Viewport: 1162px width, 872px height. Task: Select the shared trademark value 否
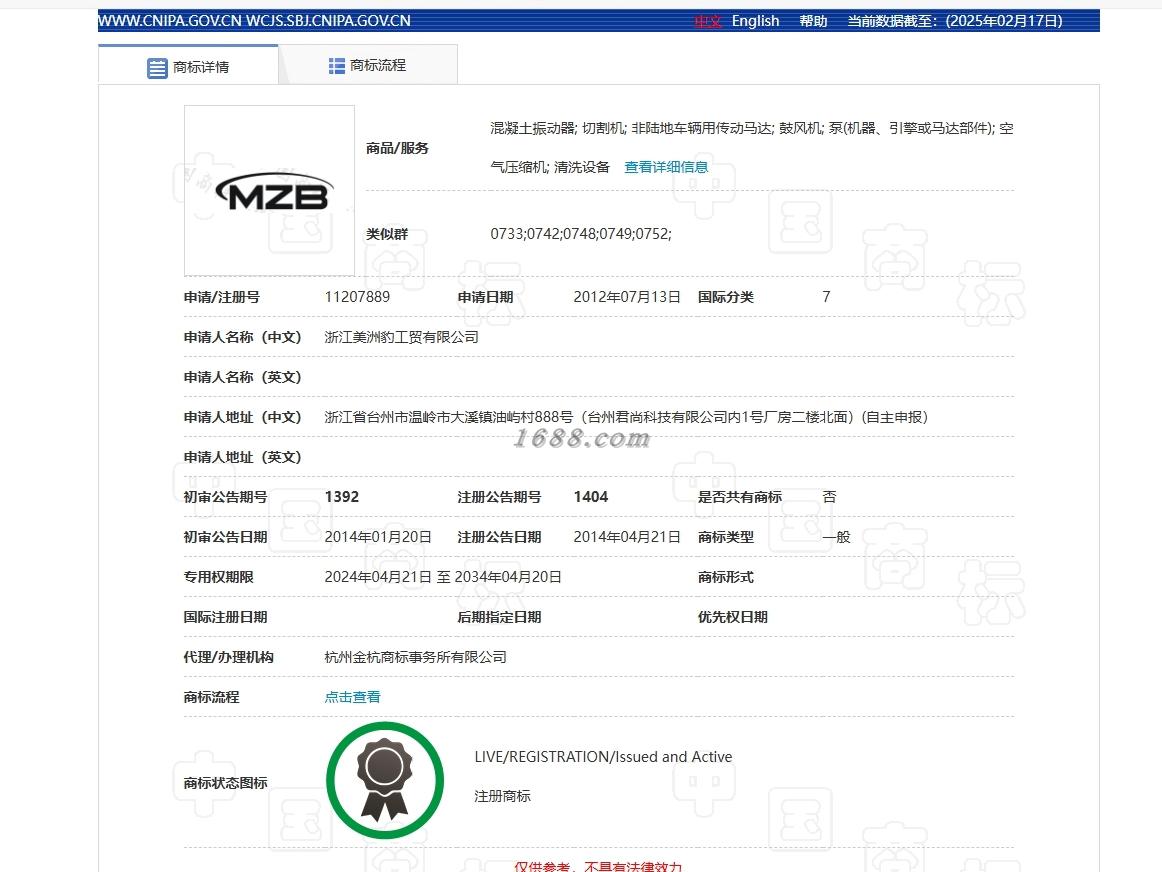click(x=829, y=497)
